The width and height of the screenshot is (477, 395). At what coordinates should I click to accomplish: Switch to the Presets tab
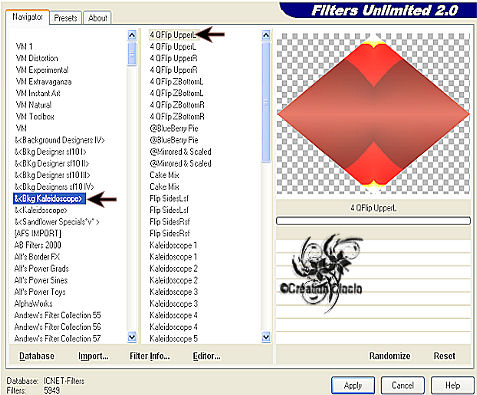pyautogui.click(x=66, y=18)
